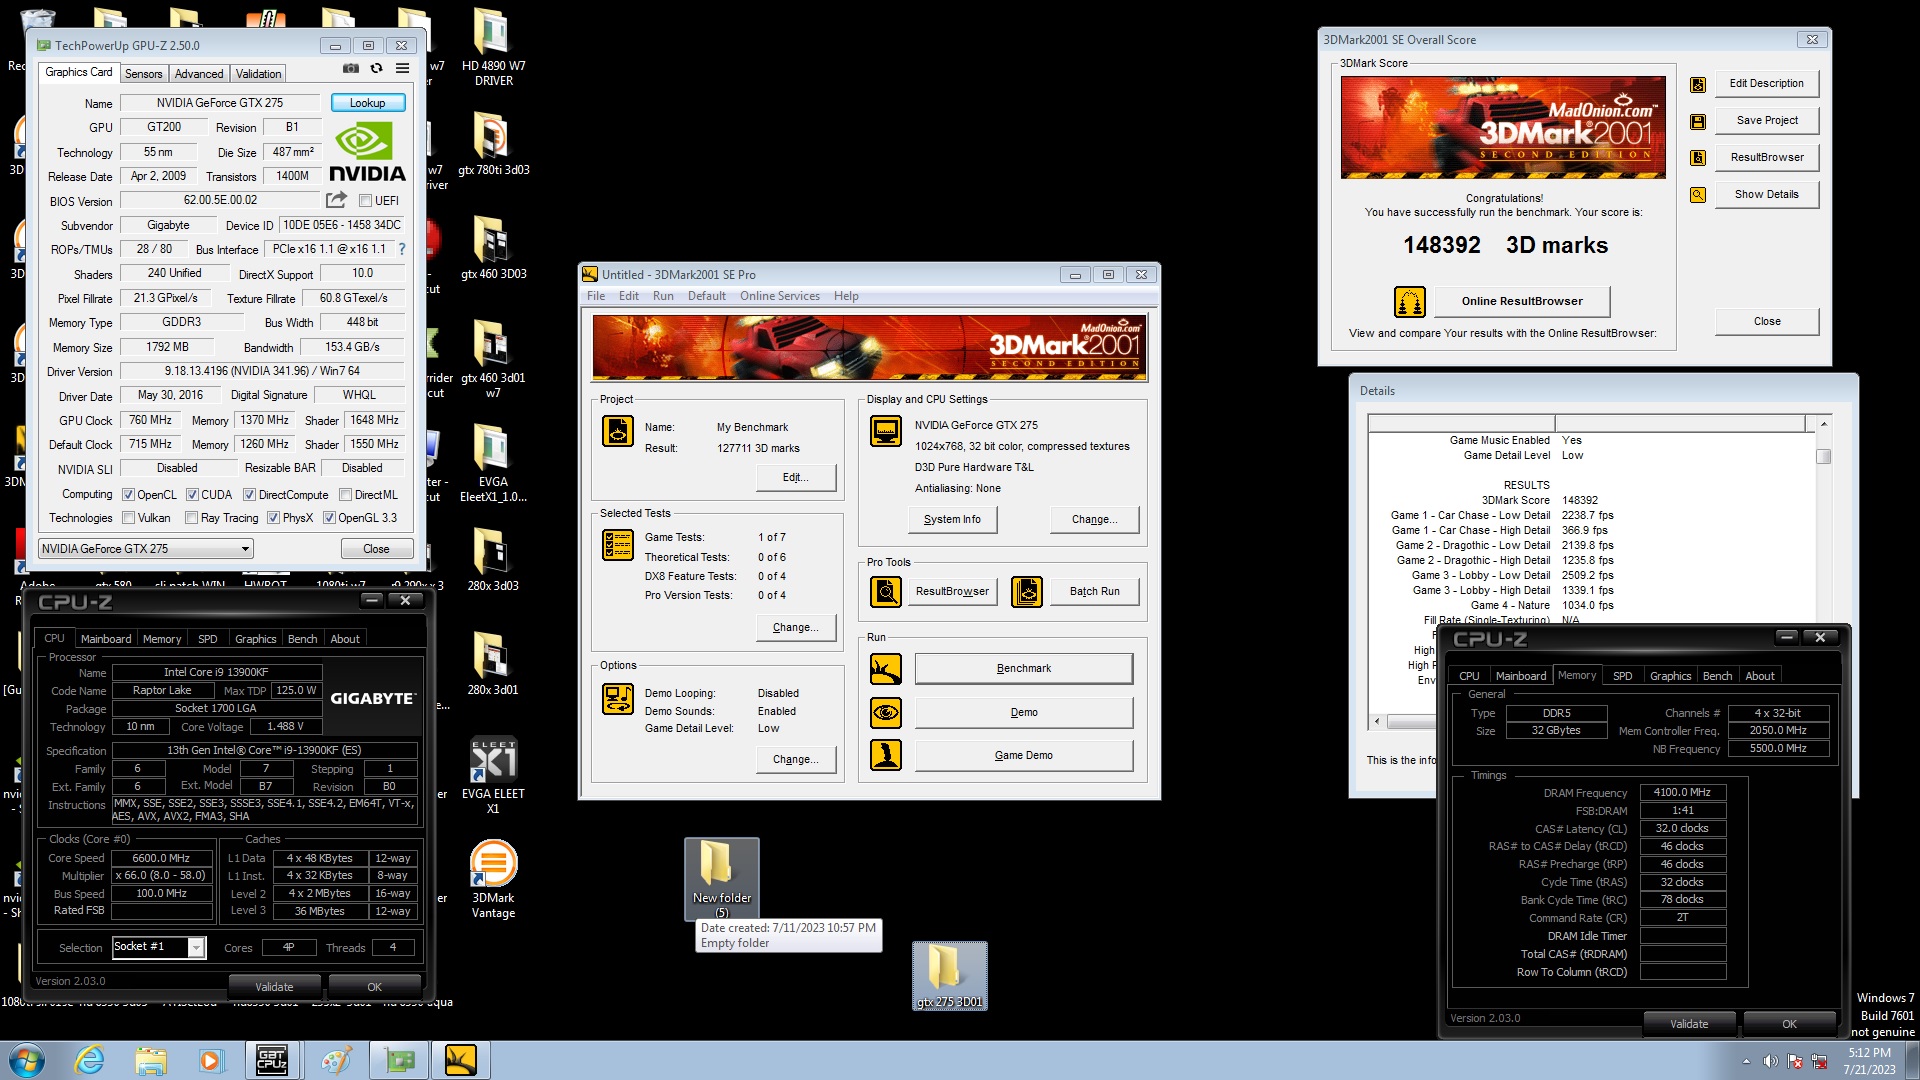Screen dimensions: 1920x1080
Task: Show hidden system tray icons arrow
Action: (1746, 1061)
